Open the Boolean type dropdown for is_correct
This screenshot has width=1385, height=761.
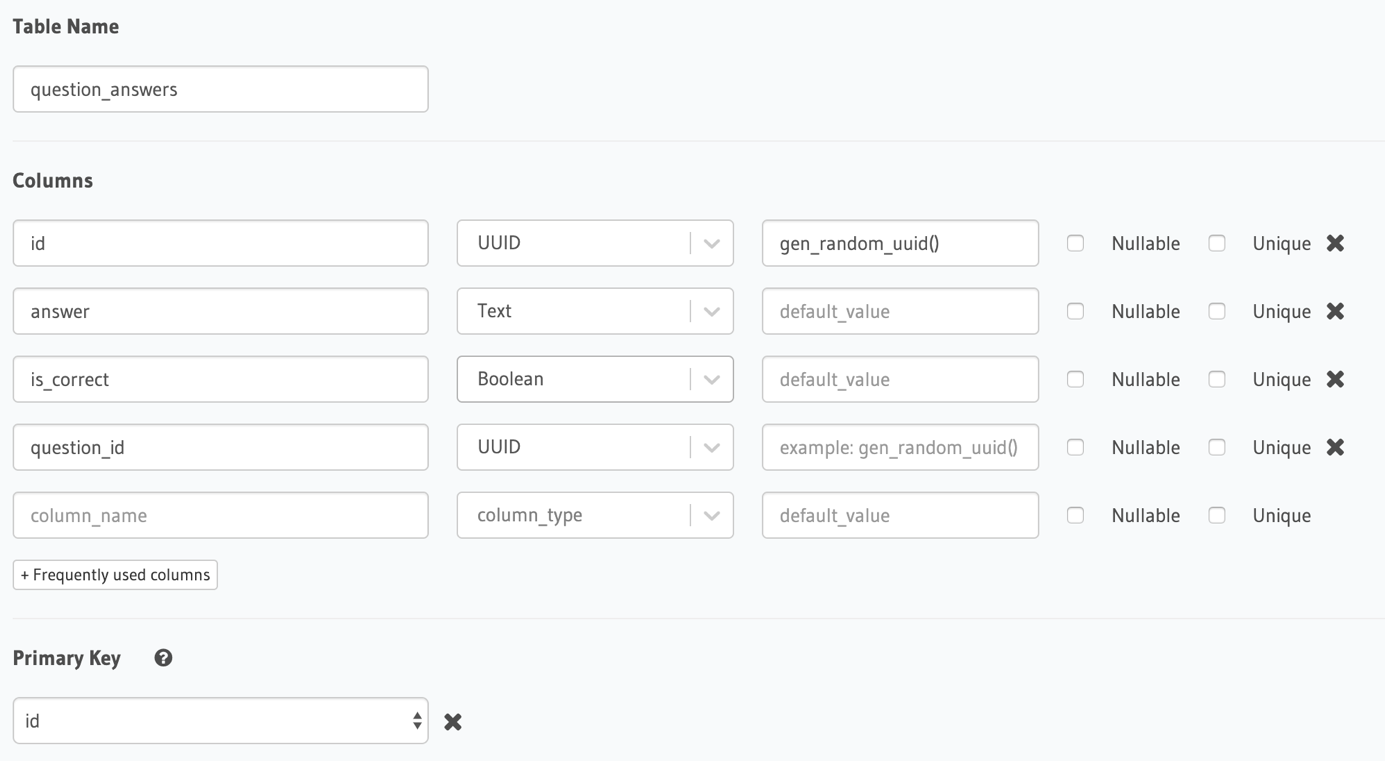pos(595,379)
